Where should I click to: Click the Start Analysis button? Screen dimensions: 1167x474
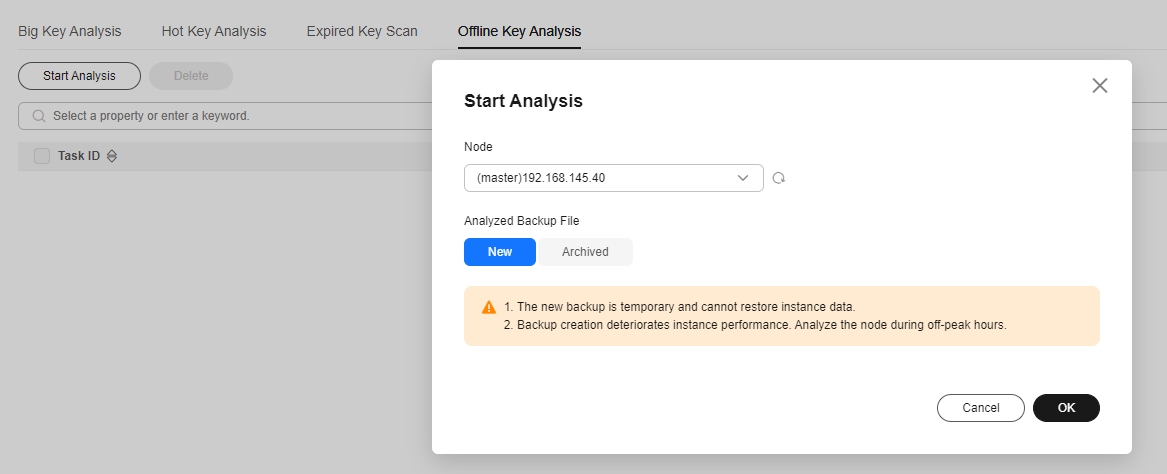[x=79, y=76]
